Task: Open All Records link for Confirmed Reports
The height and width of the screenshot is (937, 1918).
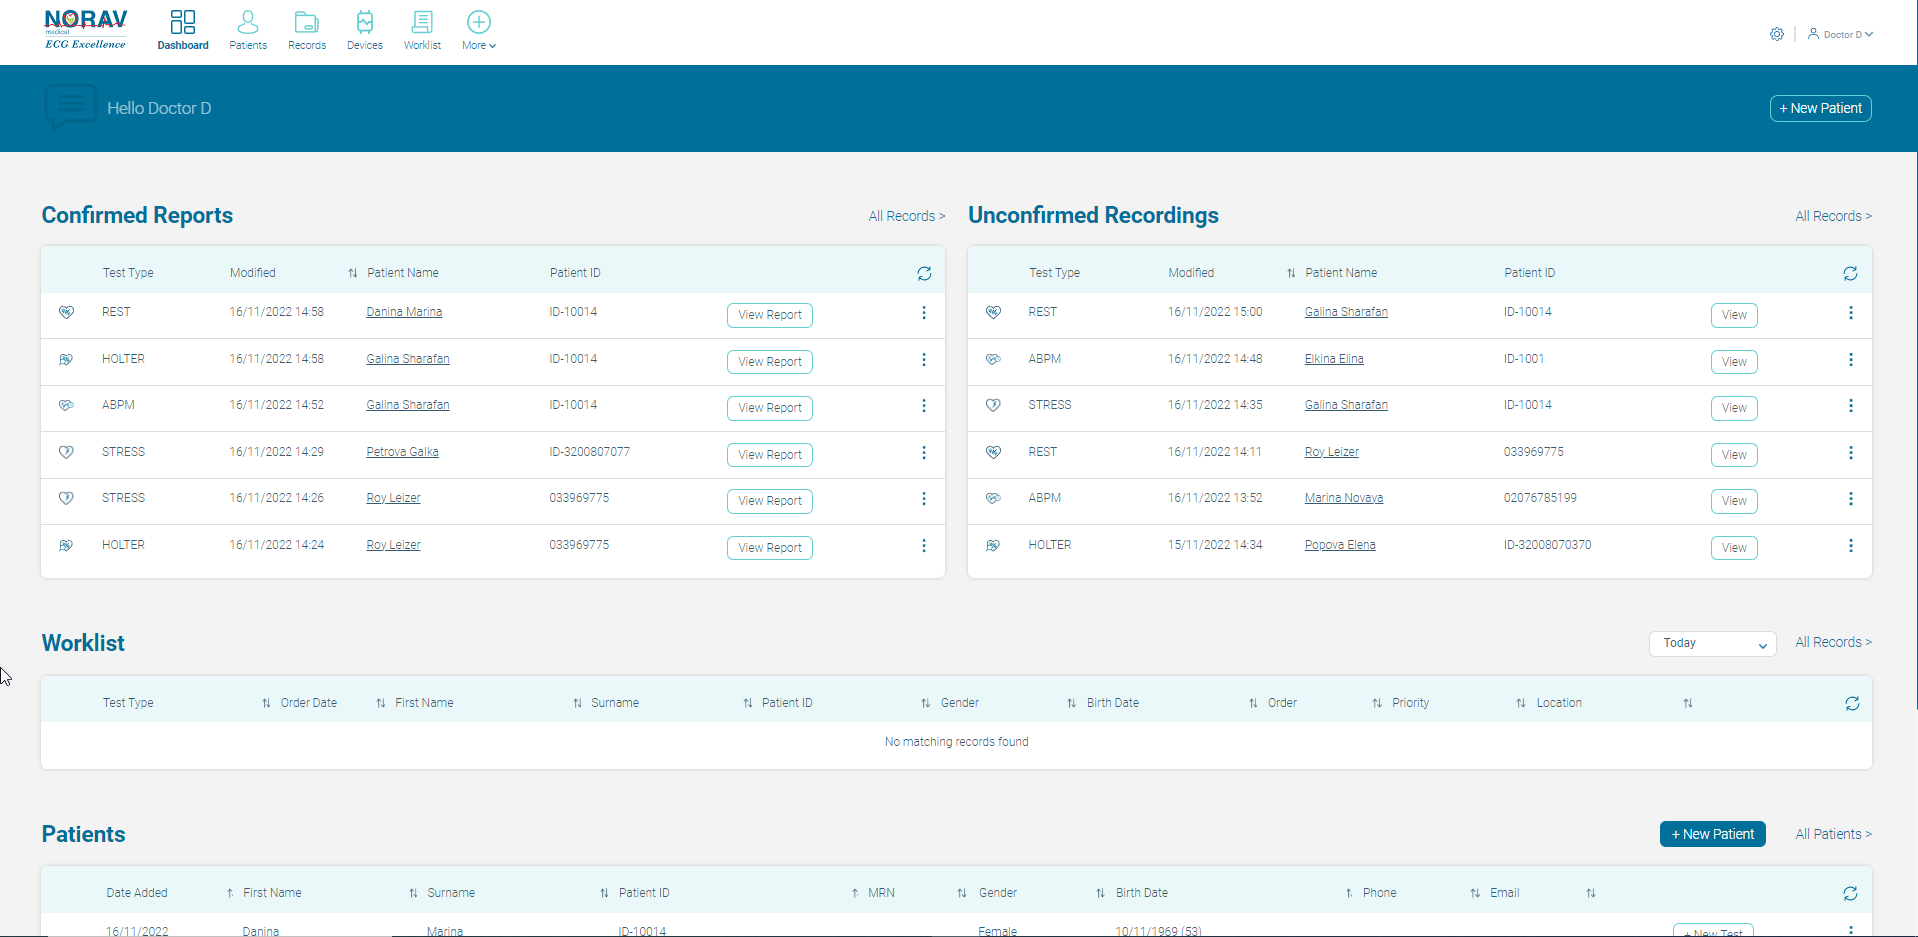Action: [906, 216]
